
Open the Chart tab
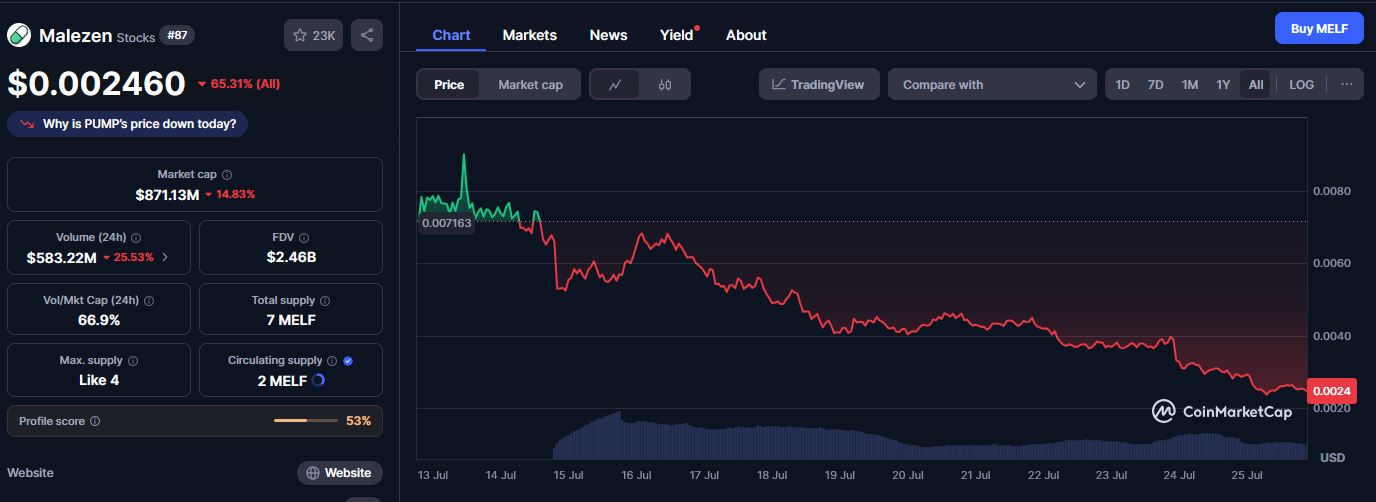click(x=451, y=35)
